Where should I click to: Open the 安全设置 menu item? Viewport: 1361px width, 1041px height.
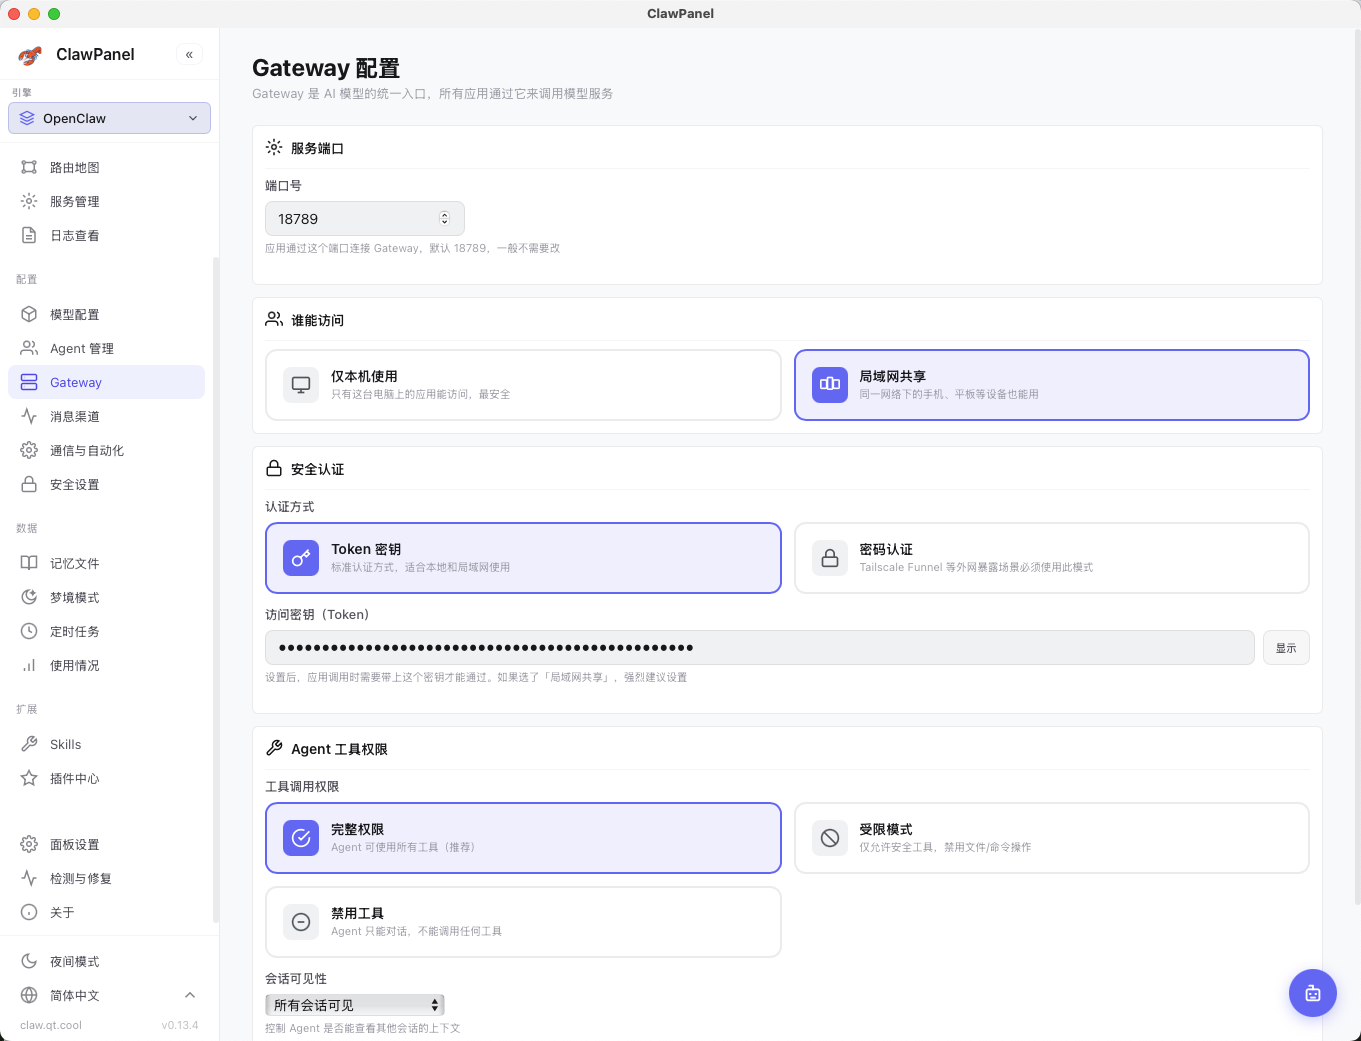(x=74, y=484)
